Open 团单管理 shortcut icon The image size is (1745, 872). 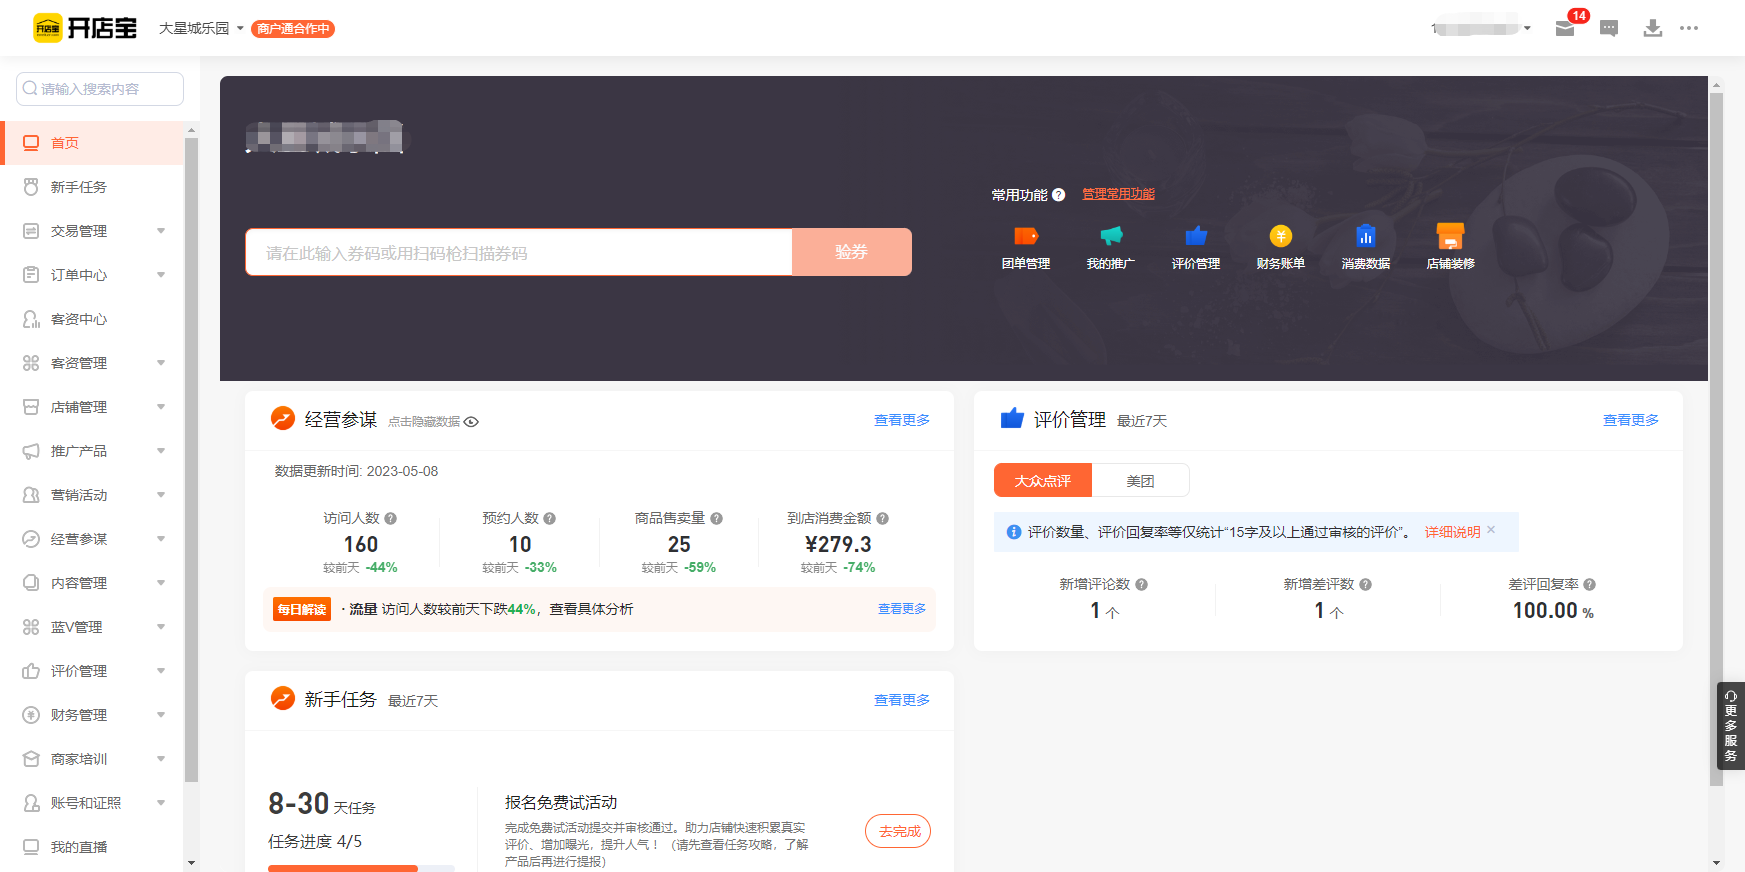[x=1026, y=237]
